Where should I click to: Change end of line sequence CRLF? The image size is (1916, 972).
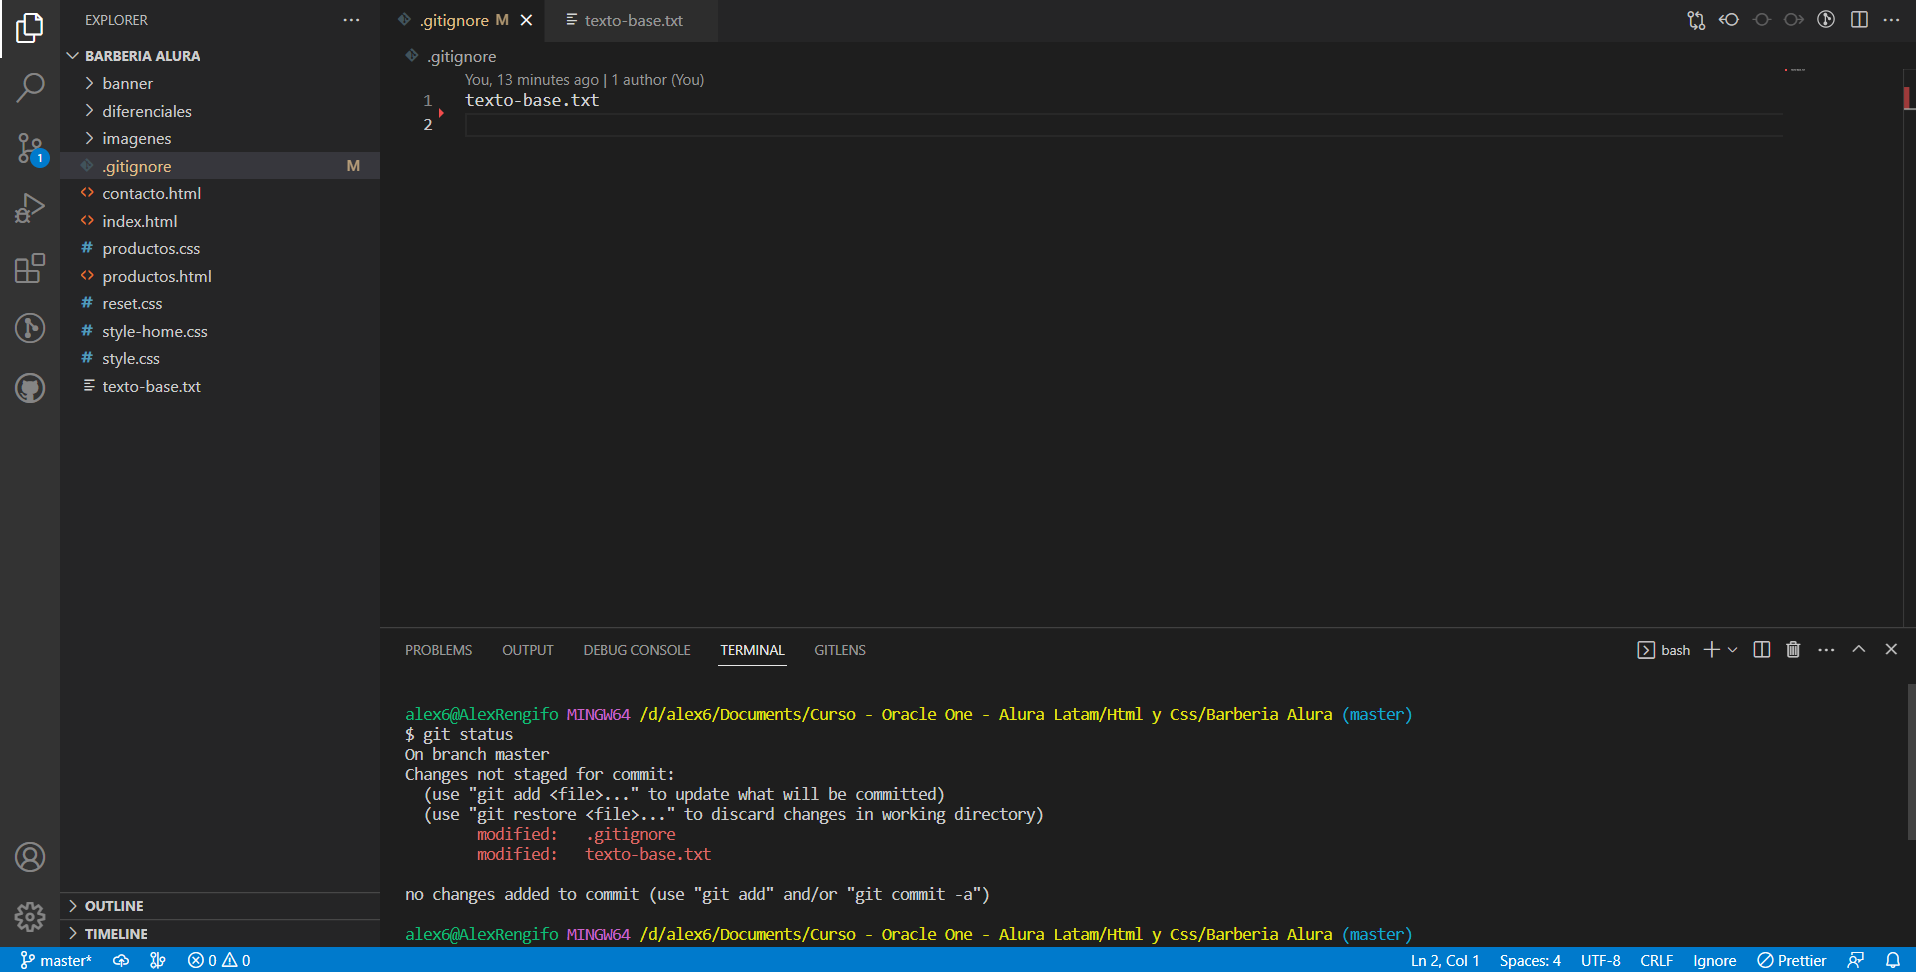click(1656, 960)
